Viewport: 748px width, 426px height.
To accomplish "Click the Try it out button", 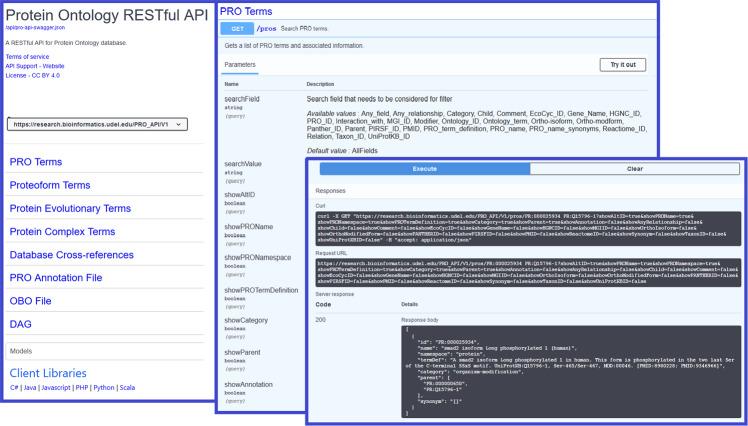I will tap(621, 64).
